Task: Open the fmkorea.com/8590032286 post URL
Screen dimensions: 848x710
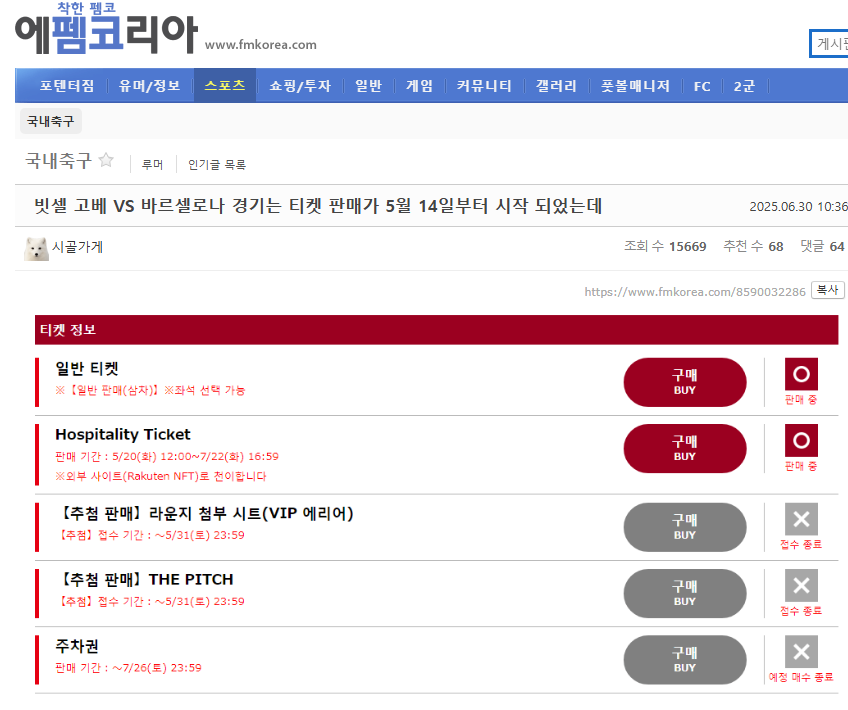Action: pyautogui.click(x=695, y=292)
